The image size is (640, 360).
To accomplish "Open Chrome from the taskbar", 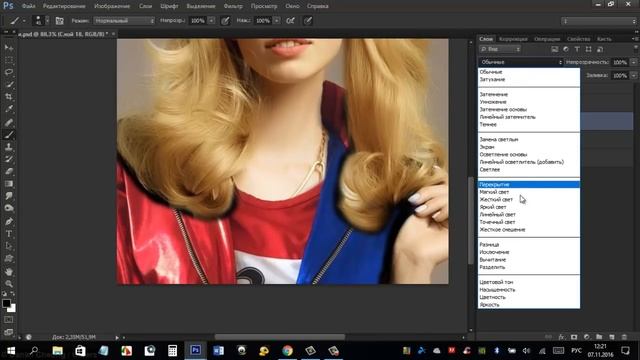I will coord(287,351).
